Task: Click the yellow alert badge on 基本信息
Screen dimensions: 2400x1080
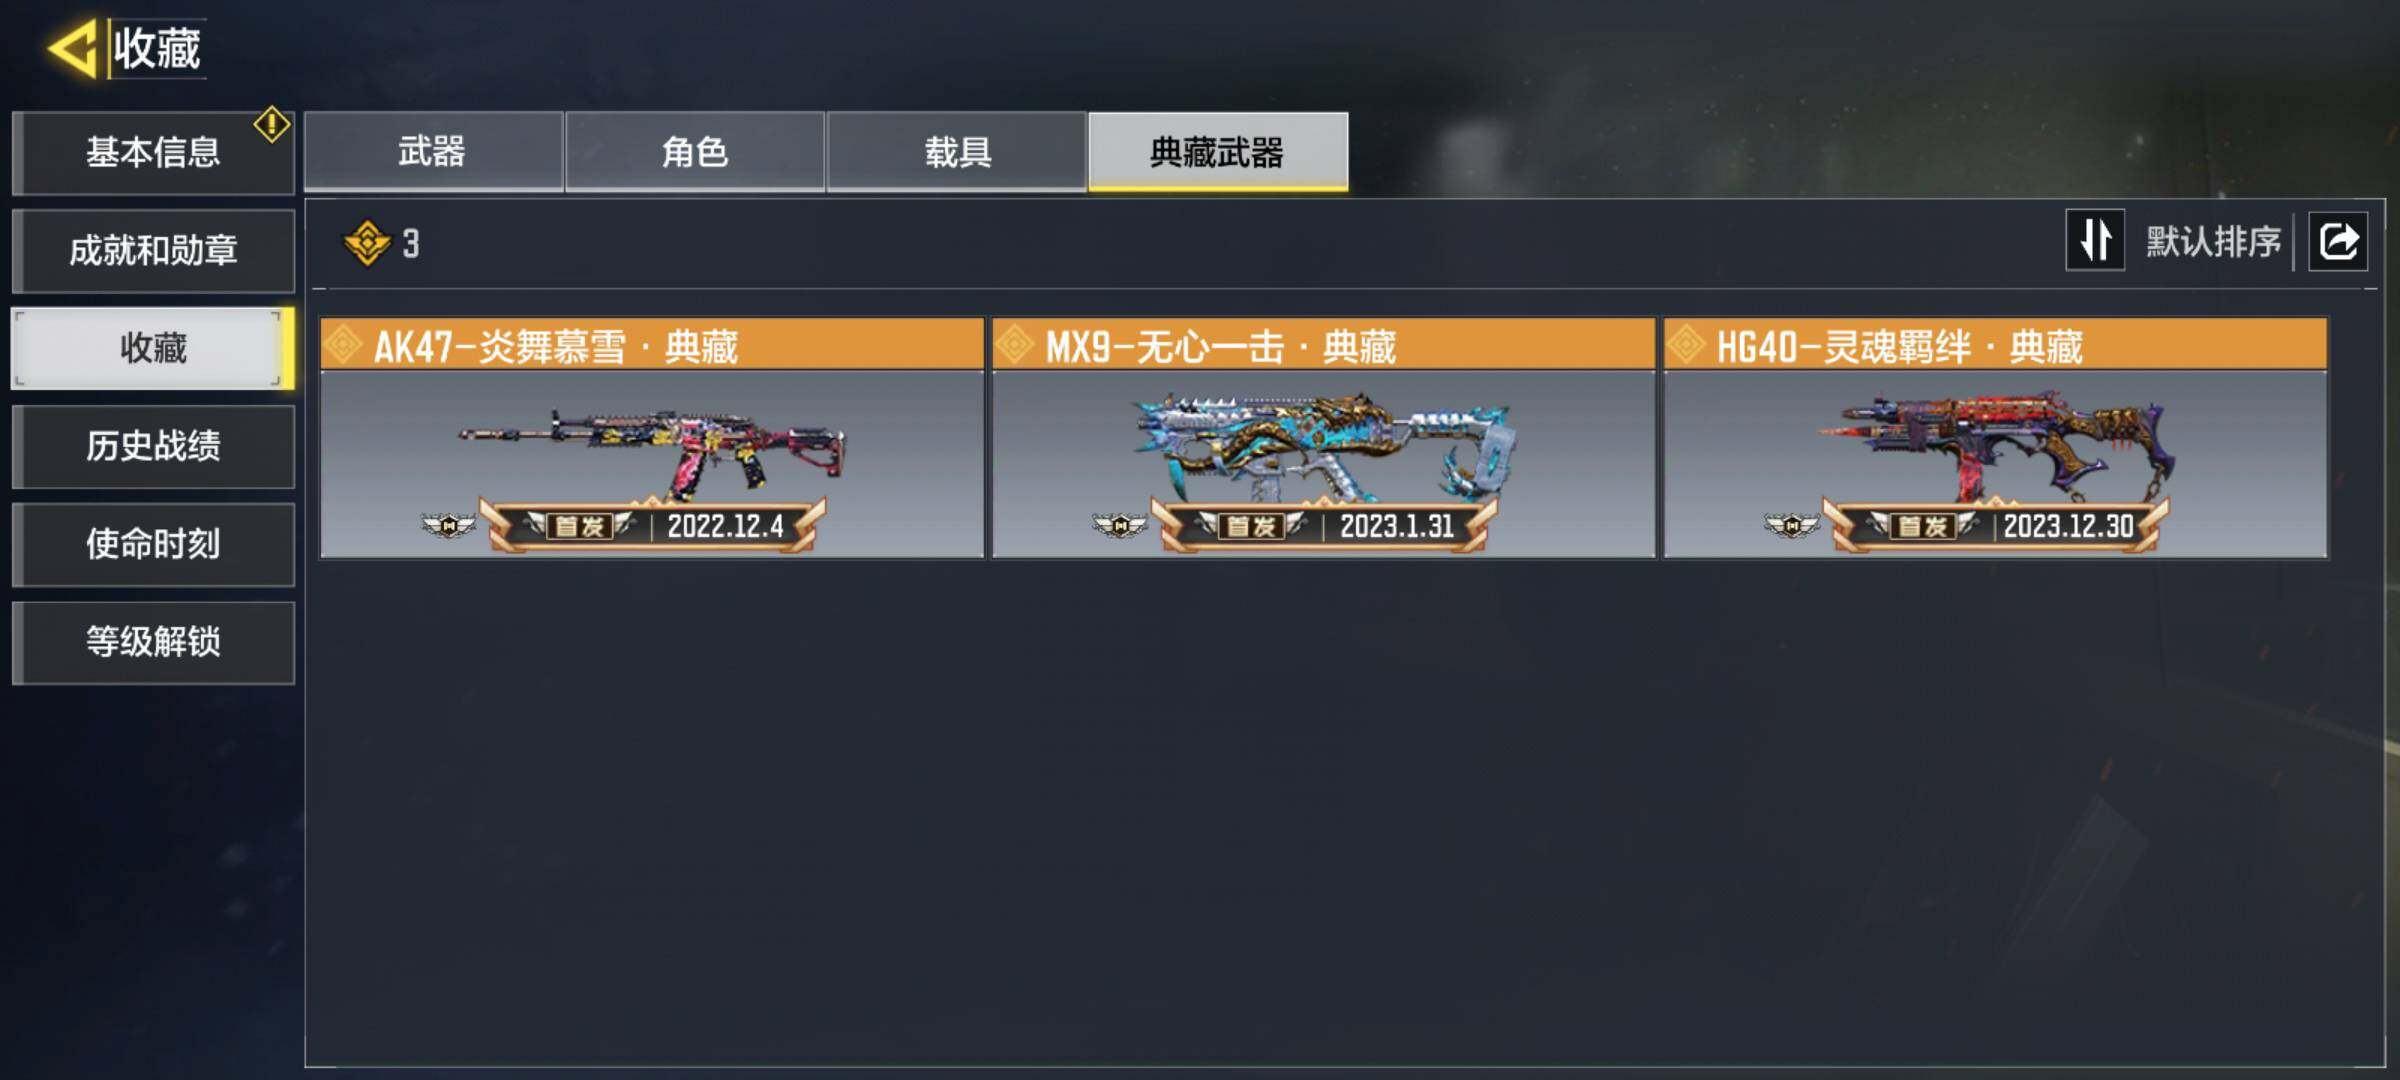Action: [271, 125]
